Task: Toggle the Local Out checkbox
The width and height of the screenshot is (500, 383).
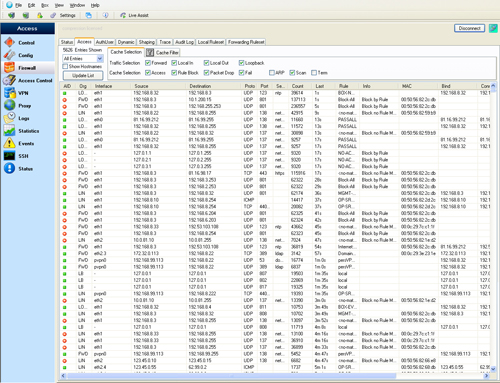Action: 206,63
